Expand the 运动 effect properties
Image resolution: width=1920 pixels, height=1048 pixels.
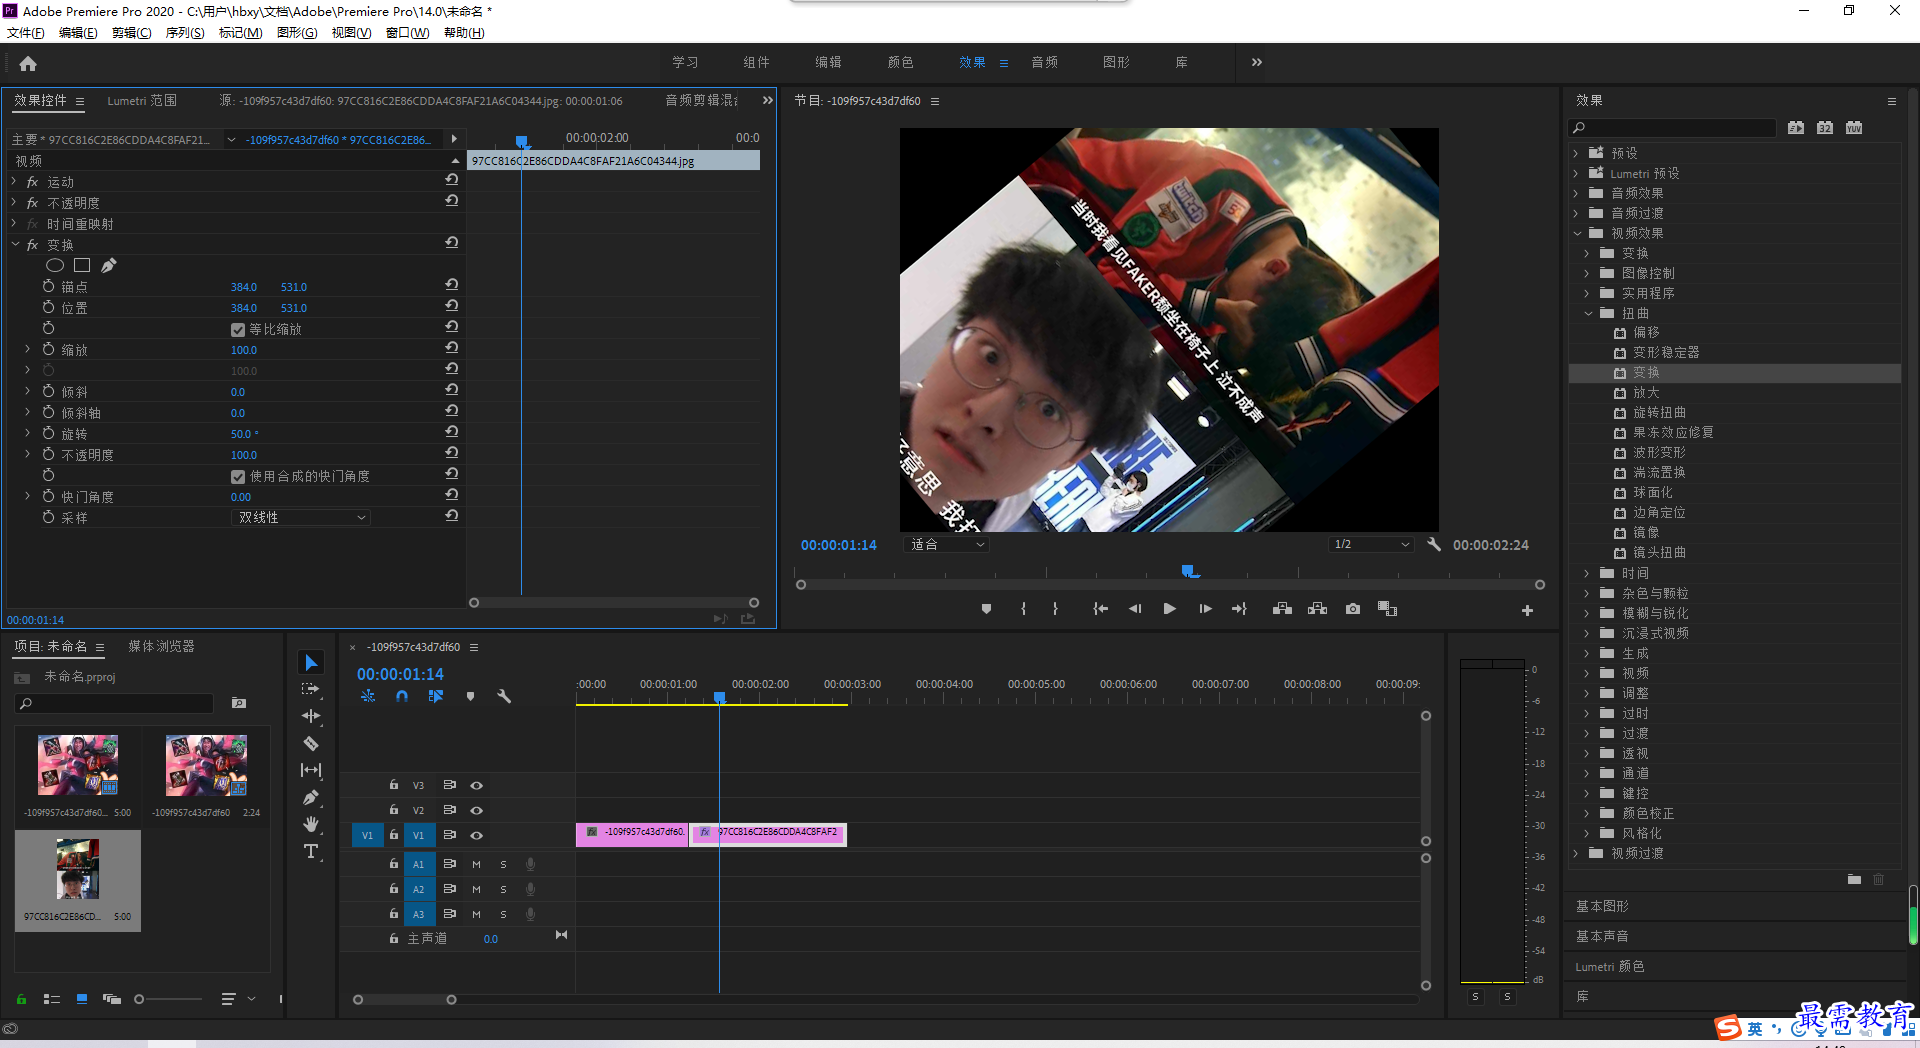pyautogui.click(x=14, y=182)
